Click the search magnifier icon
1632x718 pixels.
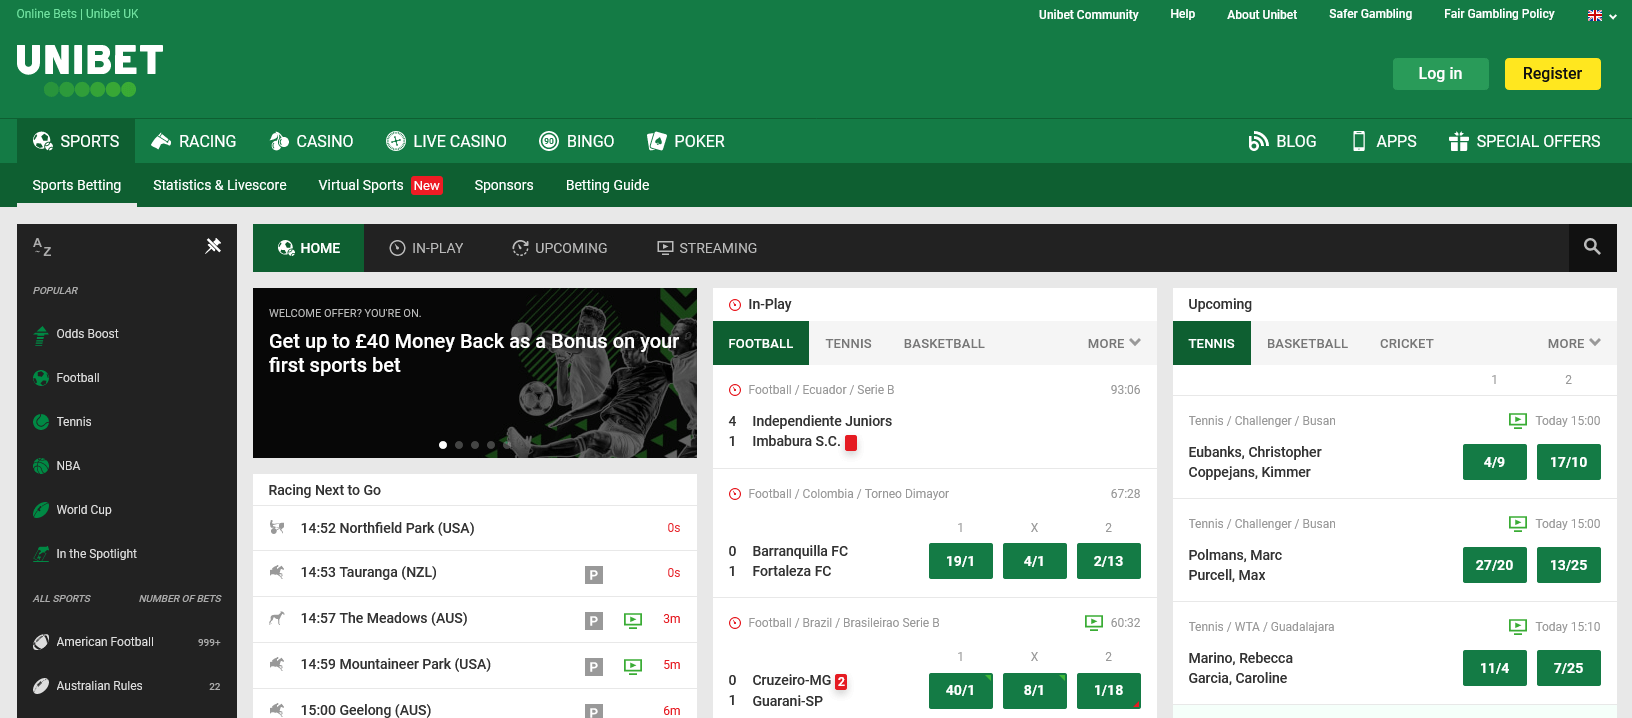point(1592,247)
